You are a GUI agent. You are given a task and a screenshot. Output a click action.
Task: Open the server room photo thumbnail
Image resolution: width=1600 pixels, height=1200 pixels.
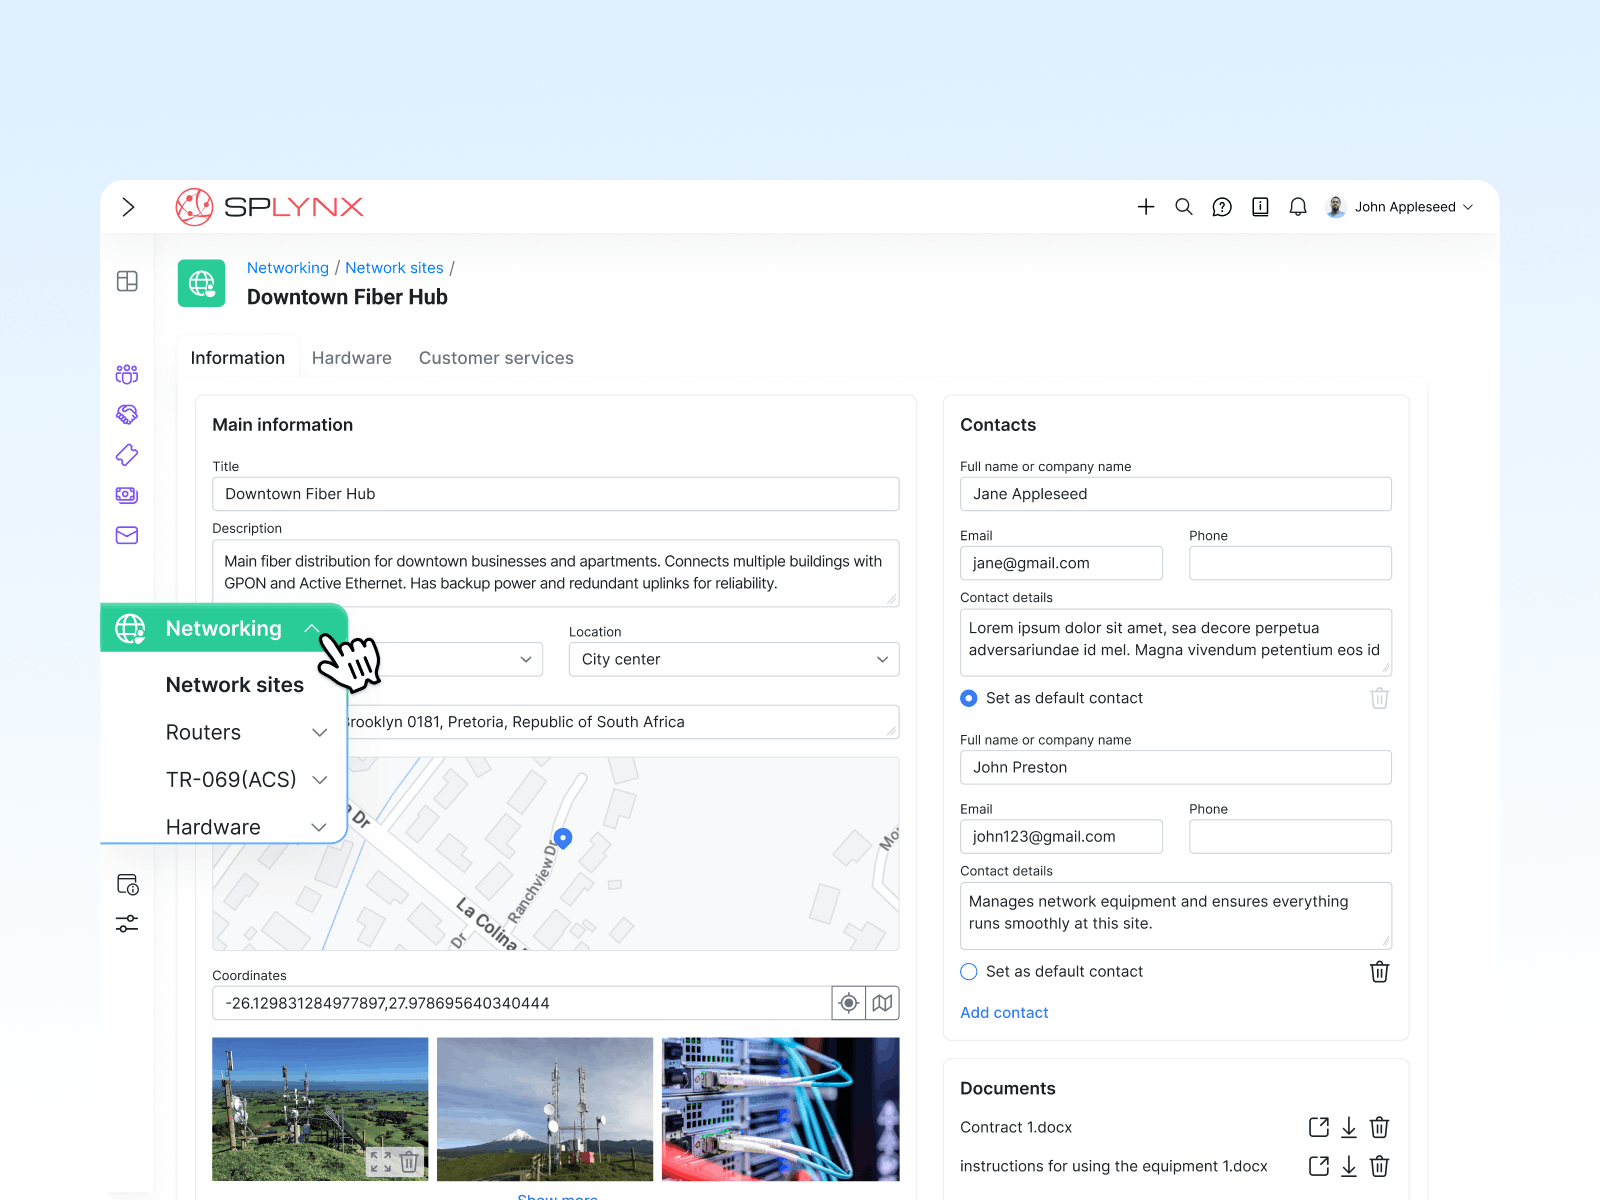[x=780, y=1108]
